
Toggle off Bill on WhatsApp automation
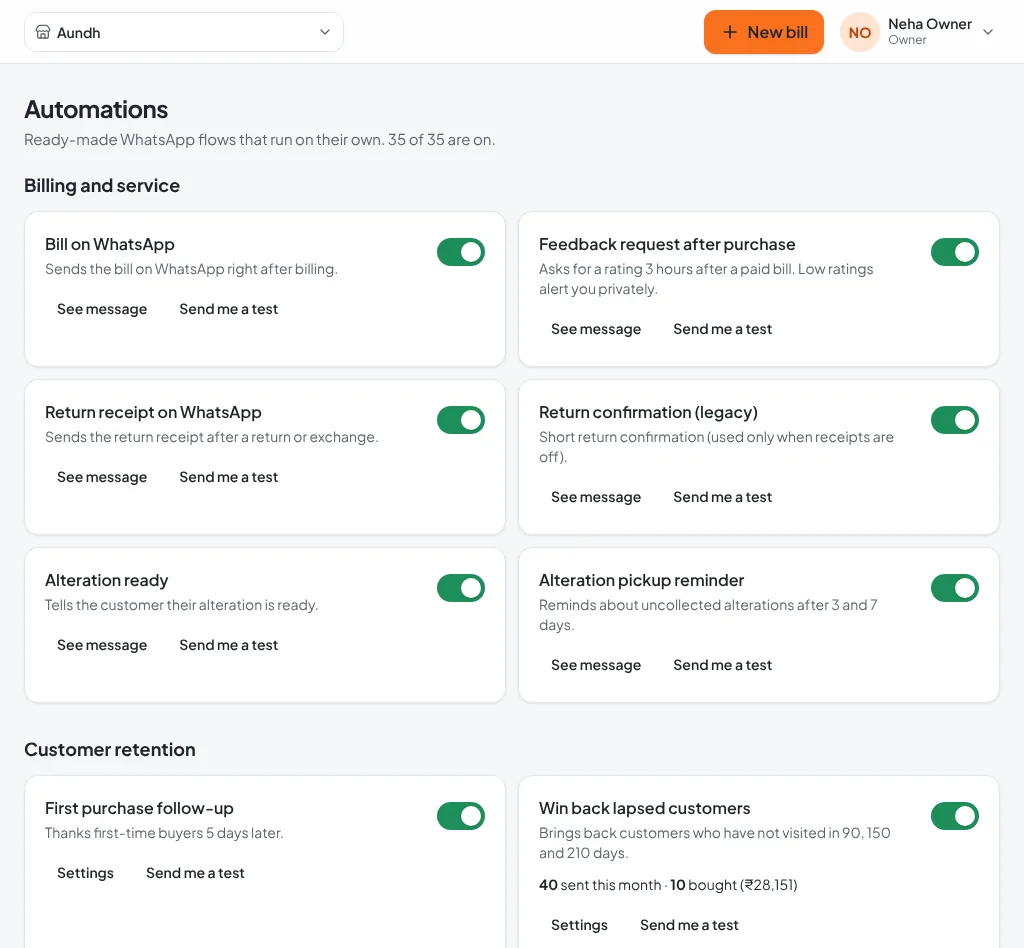tap(460, 252)
